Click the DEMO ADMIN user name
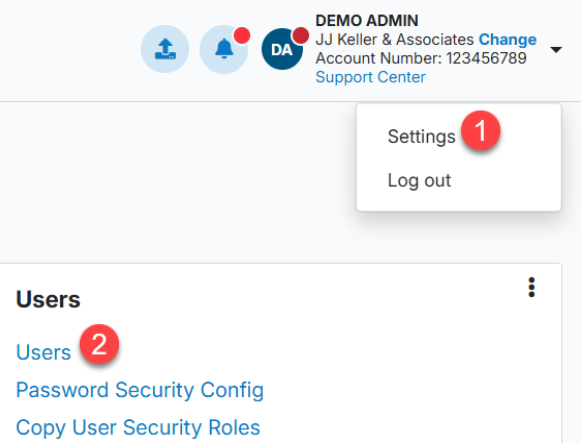The image size is (582, 443). click(367, 21)
